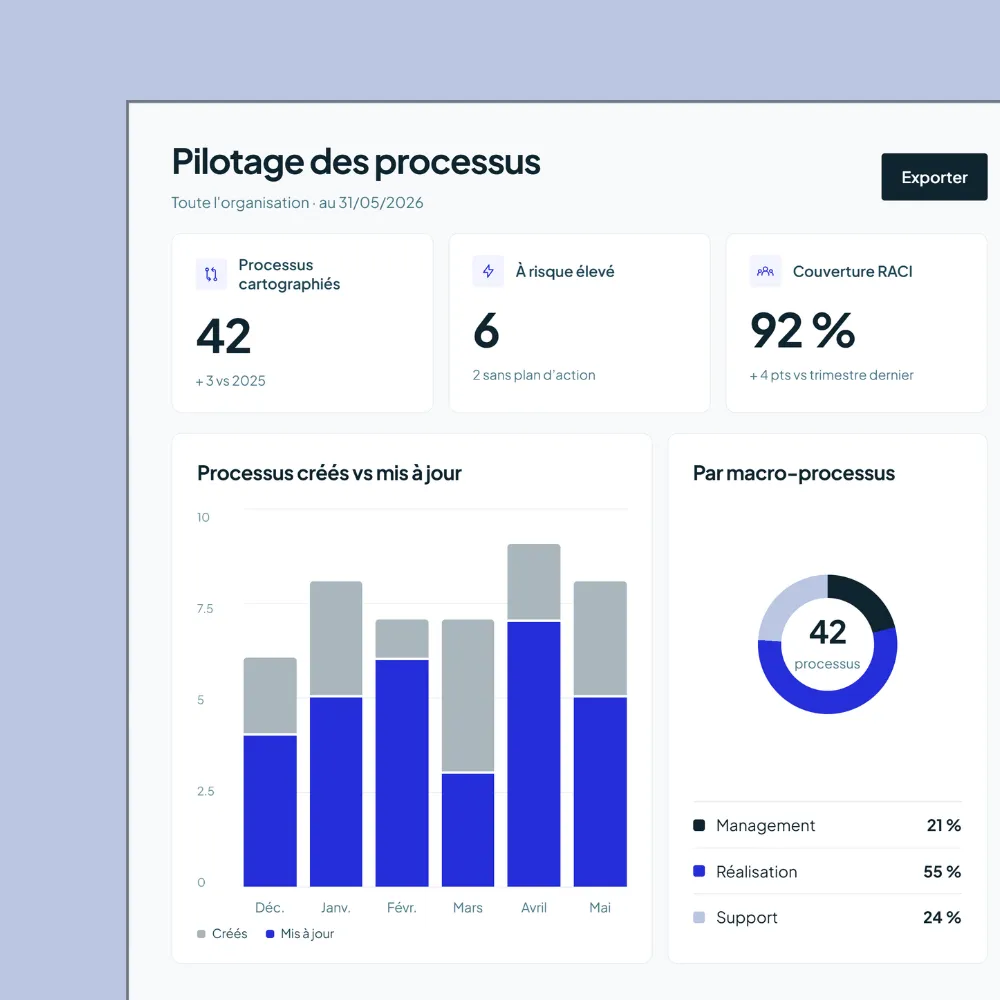Image resolution: width=1000 pixels, height=1000 pixels.
Task: Click the Mai axis label
Action: click(600, 908)
